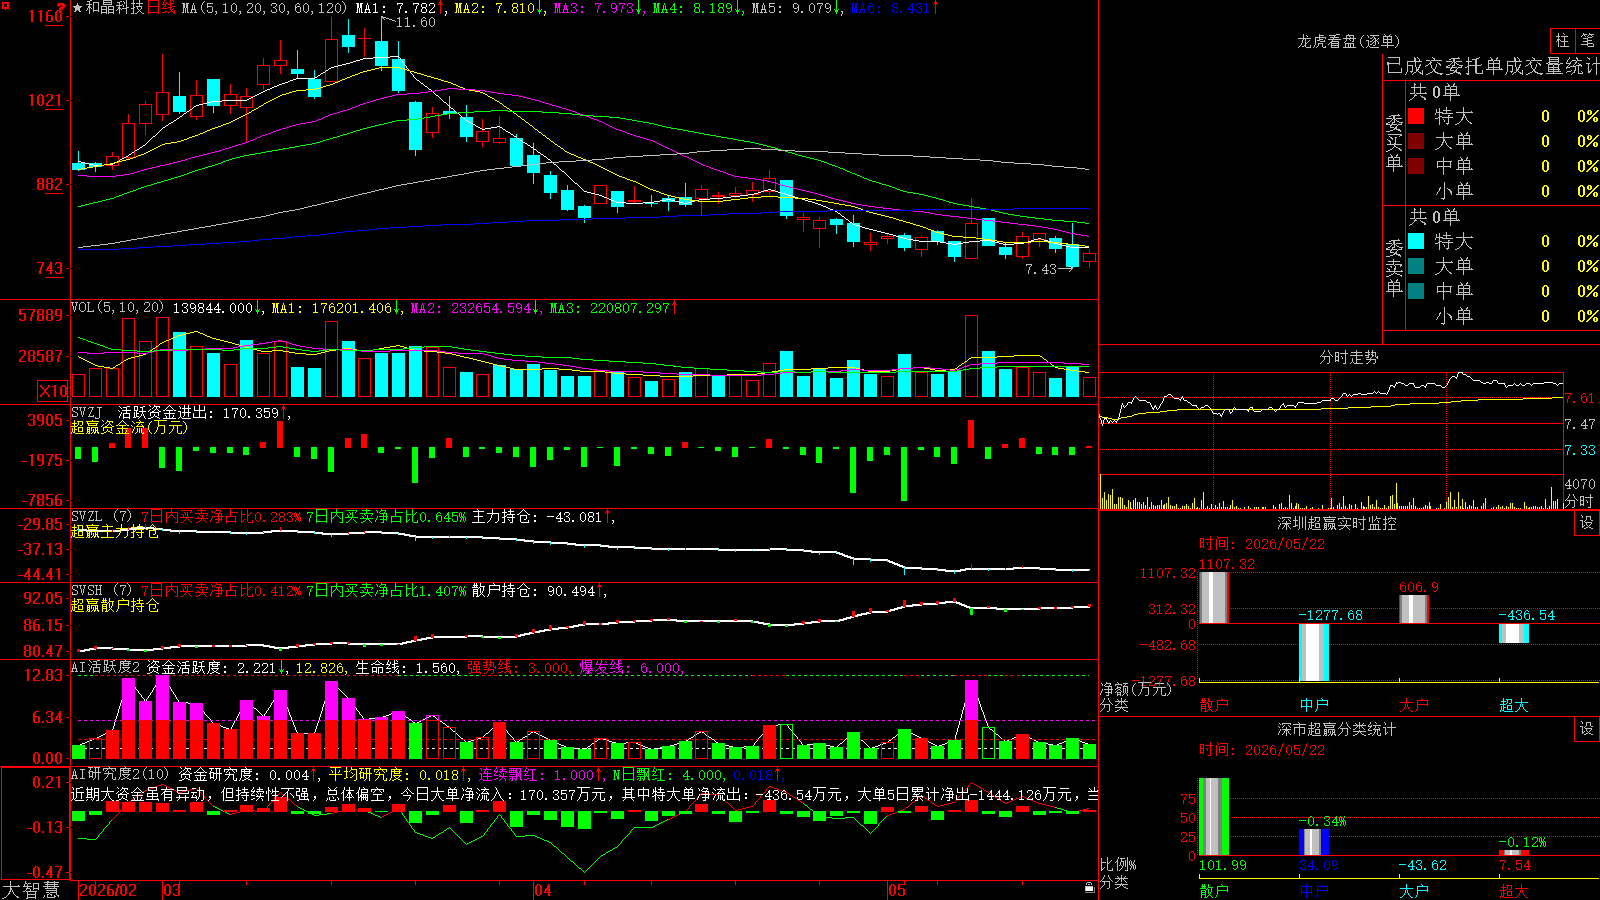Click the 已成交委托单成交量统计 header
The height and width of the screenshot is (900, 1600).
[1492, 66]
